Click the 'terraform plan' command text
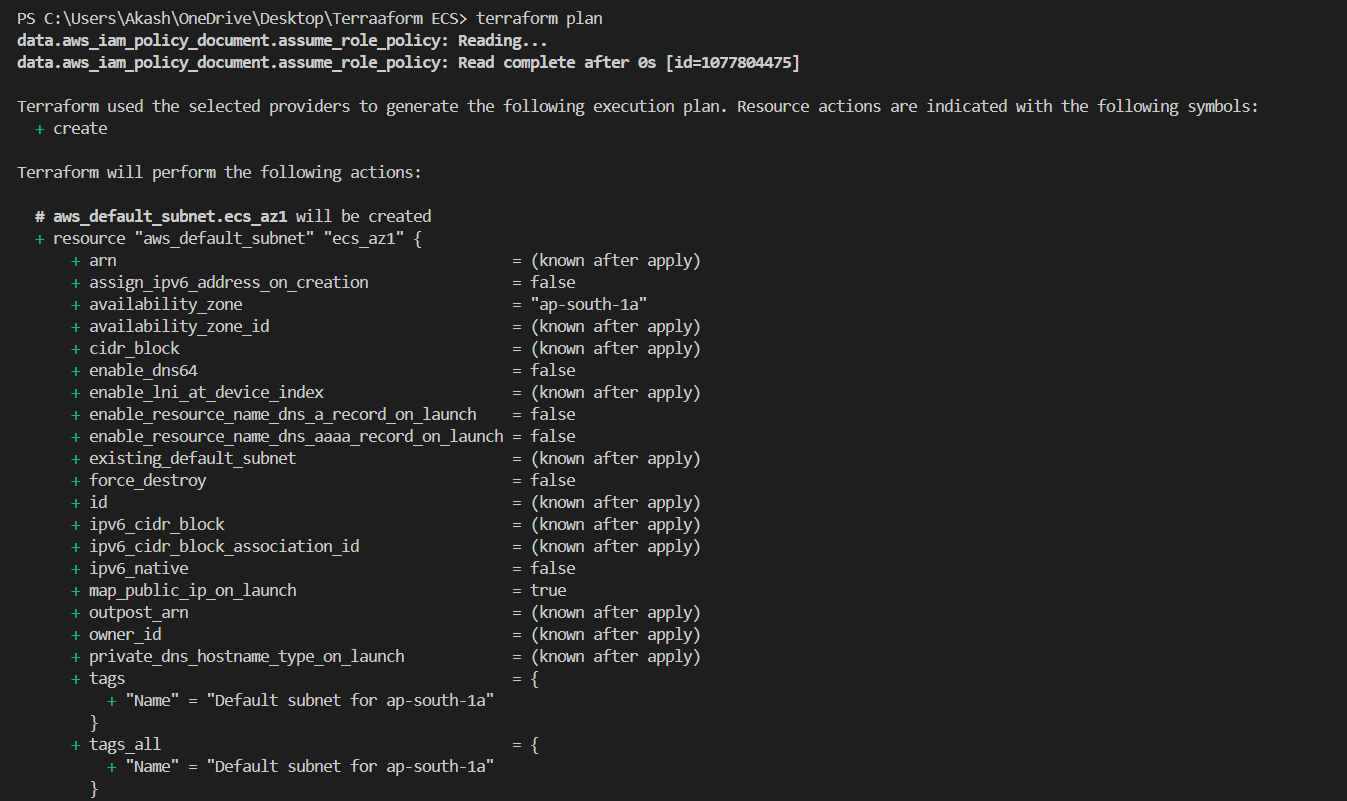Viewport: 1347px width, 801px height. pos(539,19)
